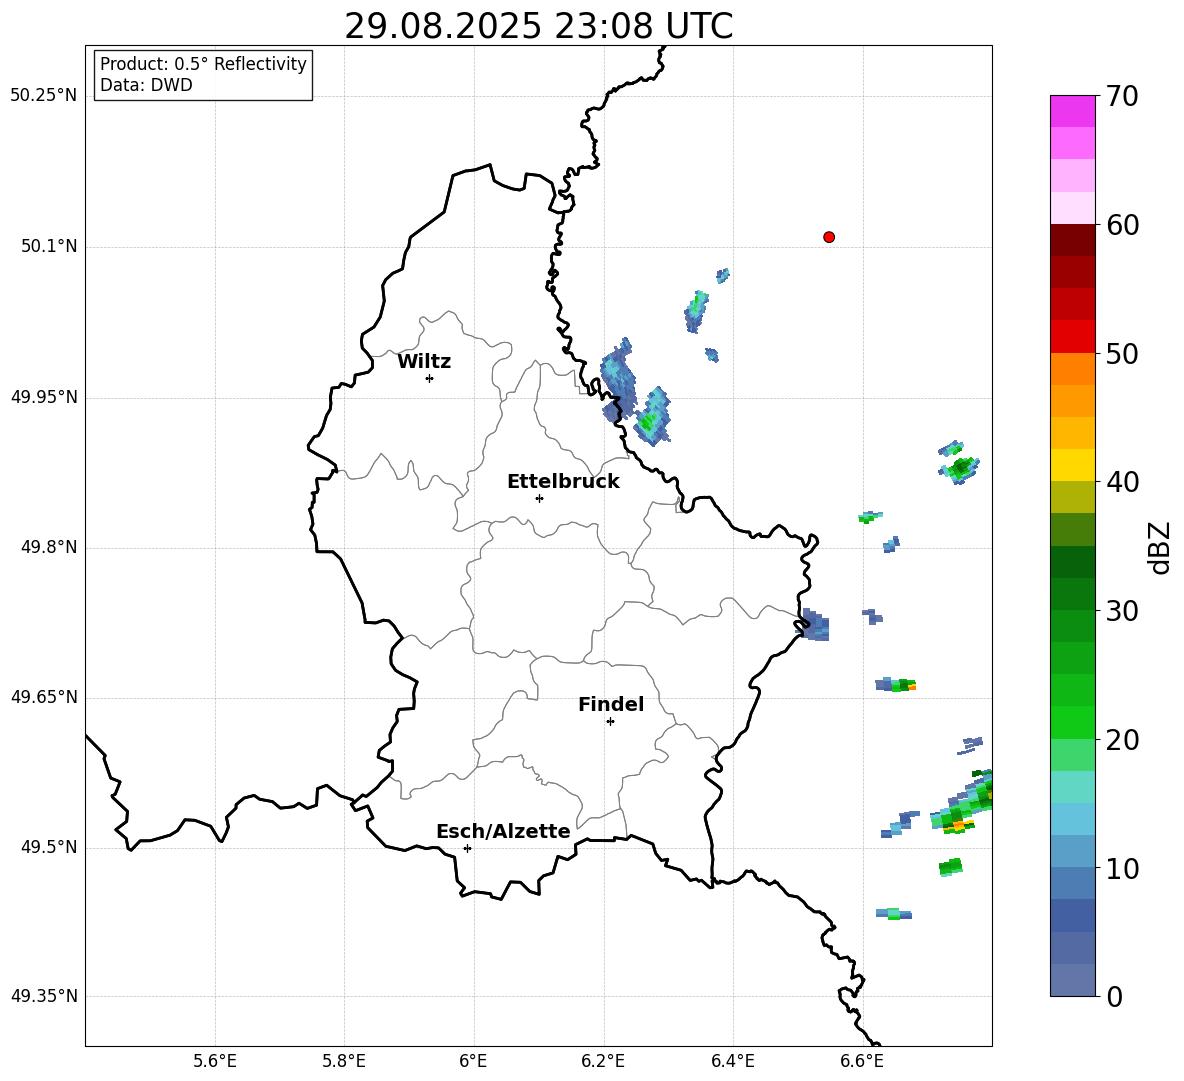1184x1081 pixels.
Task: Click the Esch/Alzette station cross marker
Action: pos(467,848)
